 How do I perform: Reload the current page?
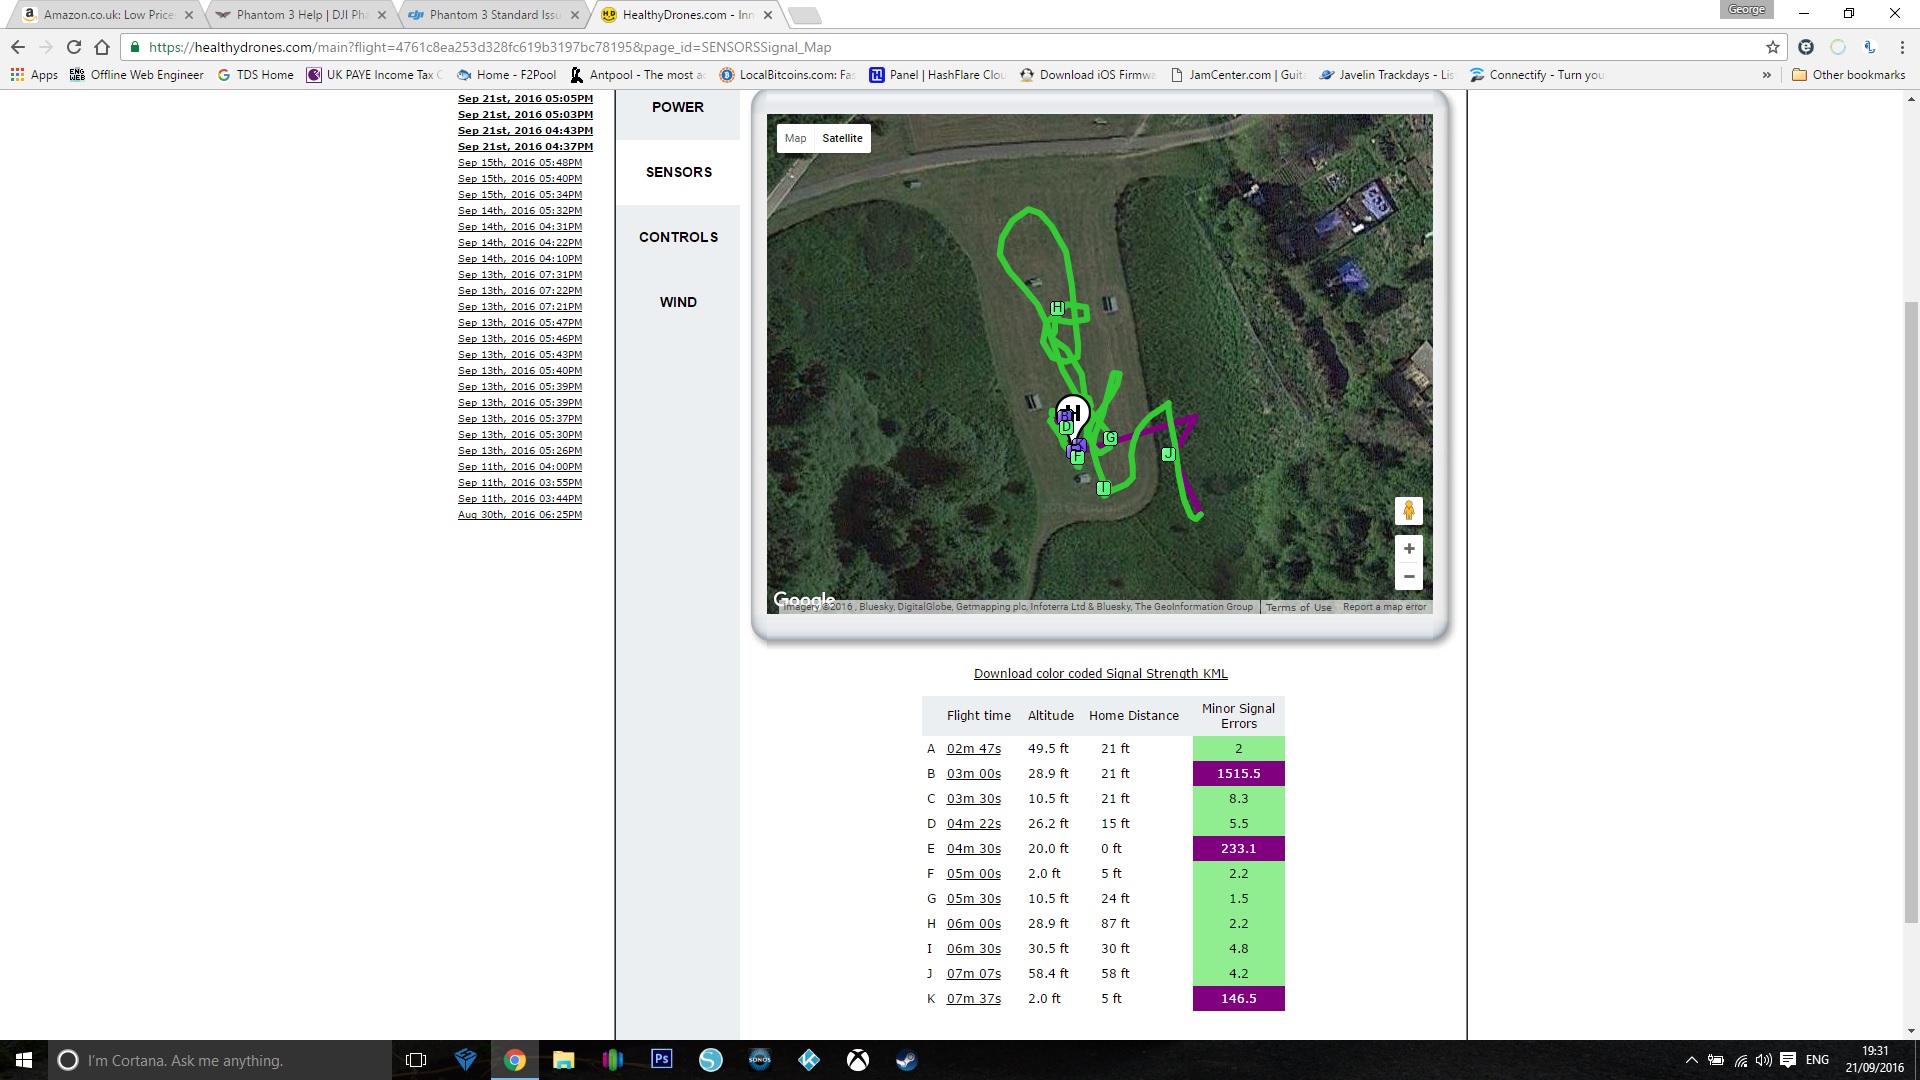pyautogui.click(x=74, y=47)
